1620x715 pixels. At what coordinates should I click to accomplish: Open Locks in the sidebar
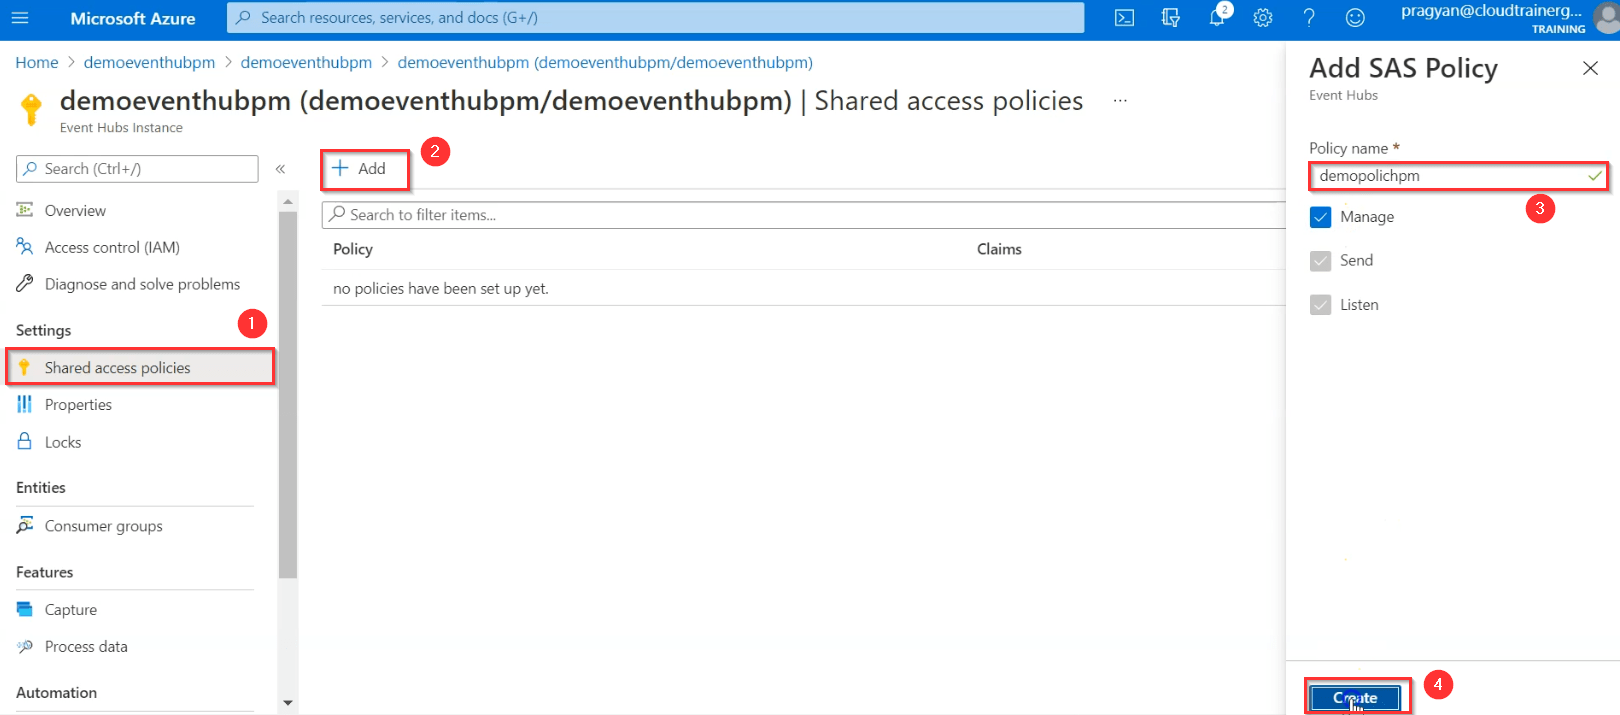tap(63, 442)
